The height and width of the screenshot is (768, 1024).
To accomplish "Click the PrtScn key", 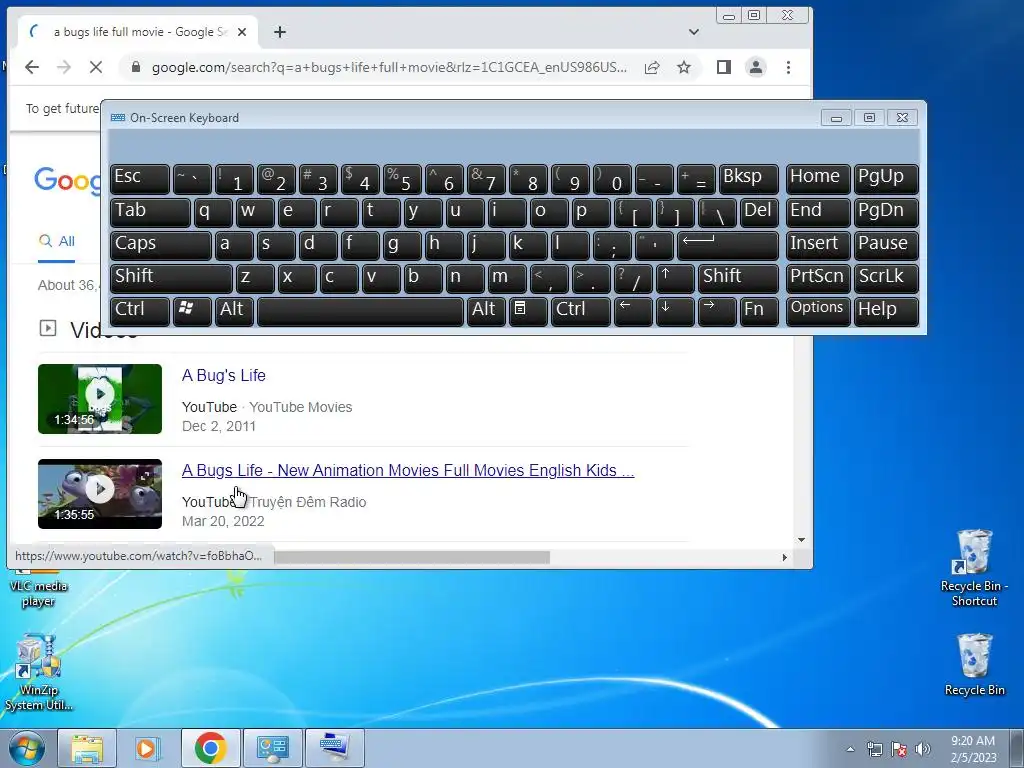I will pyautogui.click(x=818, y=278).
